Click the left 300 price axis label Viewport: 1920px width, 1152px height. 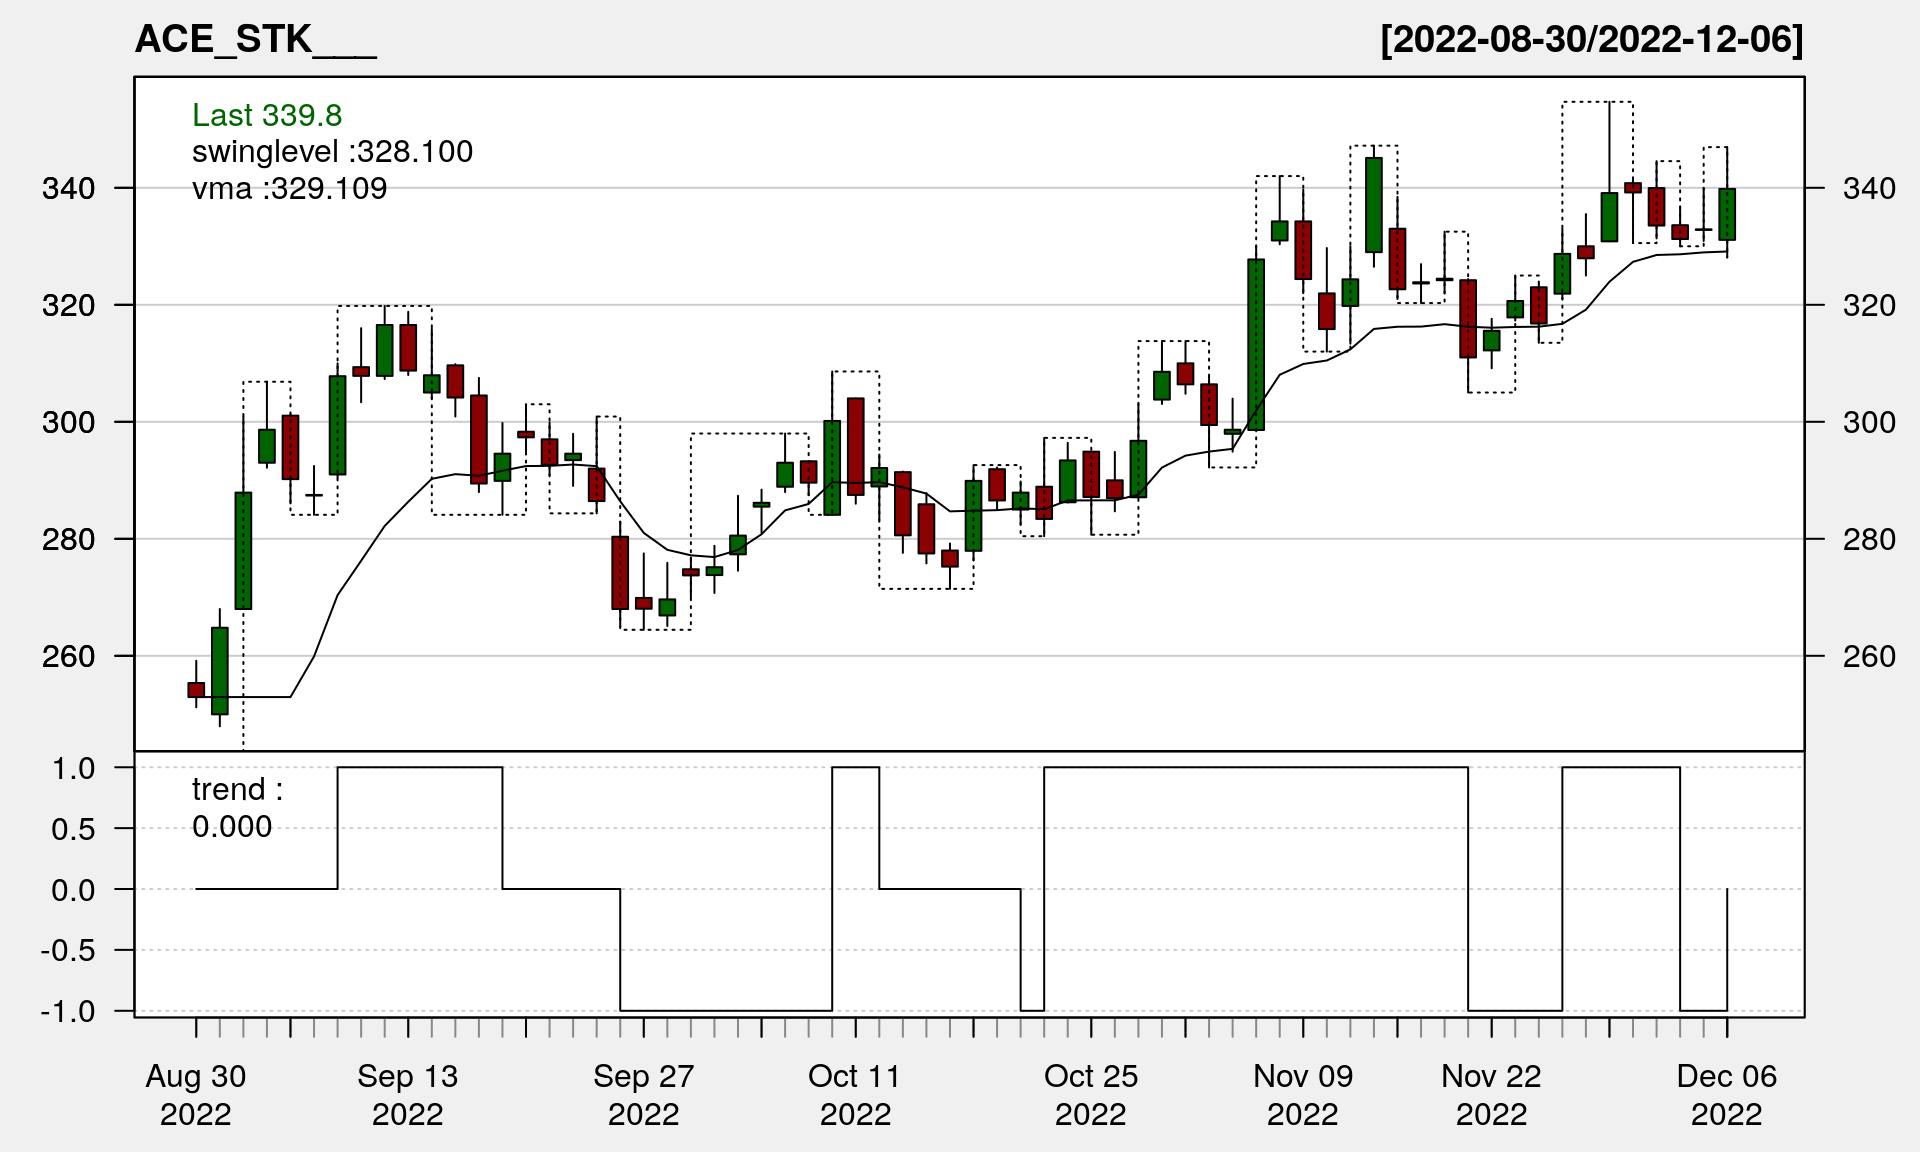[68, 422]
